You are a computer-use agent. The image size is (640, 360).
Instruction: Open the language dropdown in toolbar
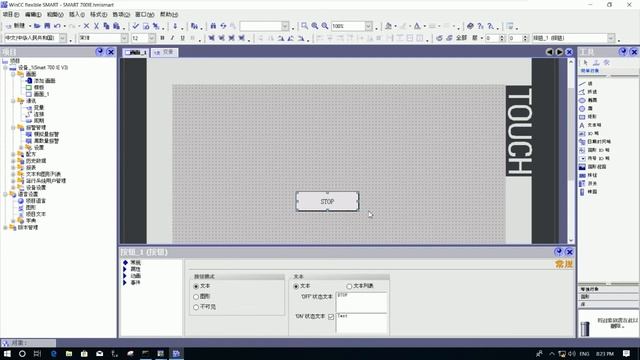pyautogui.click(x=63, y=38)
